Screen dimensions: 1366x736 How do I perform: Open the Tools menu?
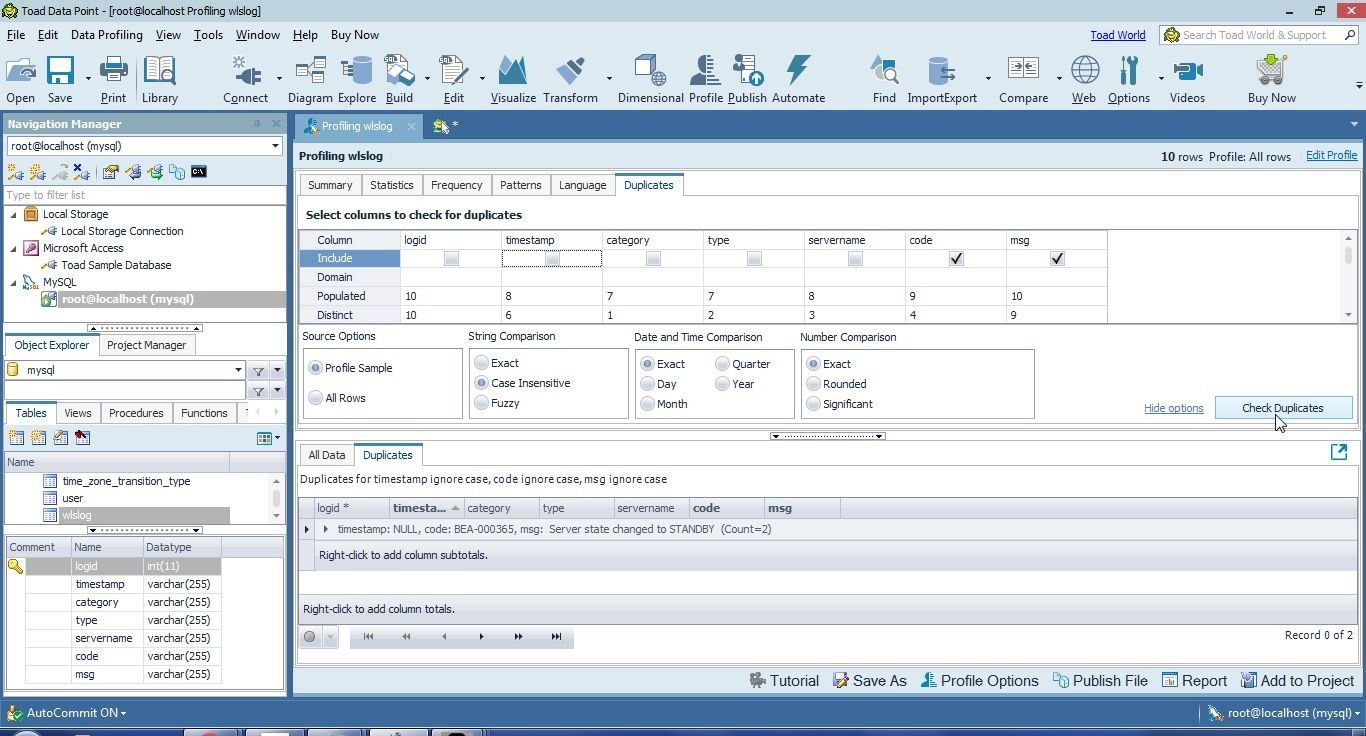(x=208, y=35)
